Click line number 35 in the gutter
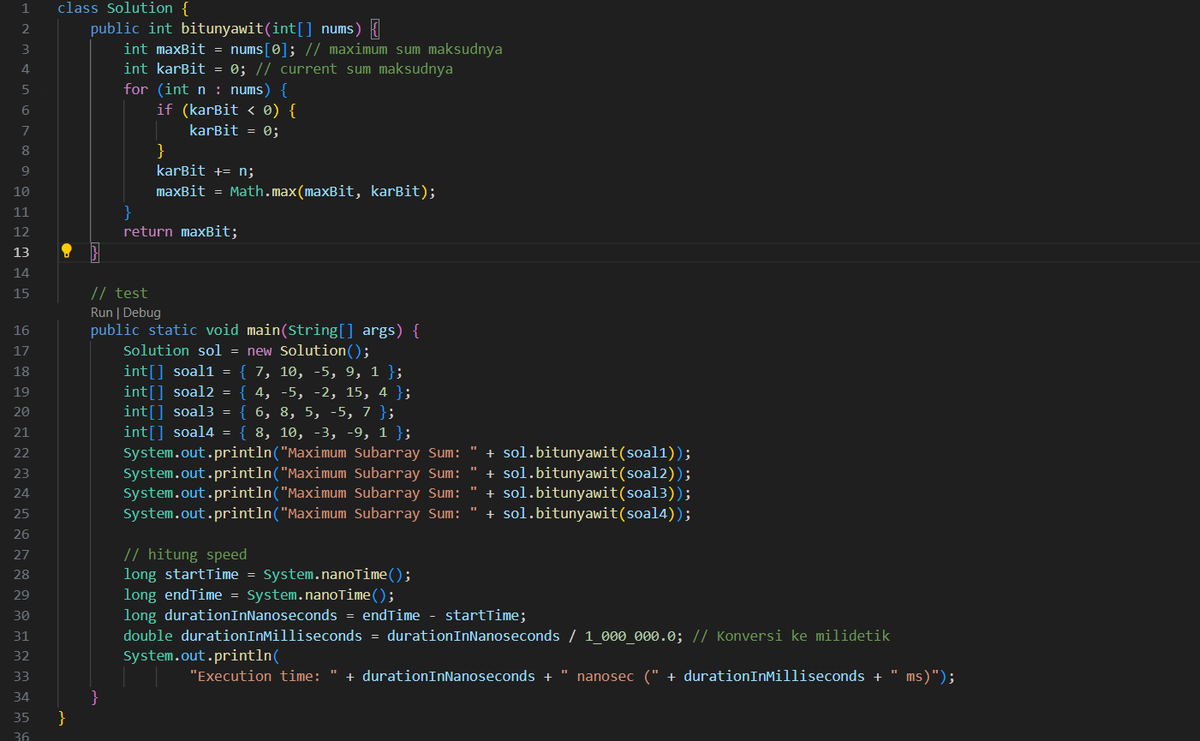This screenshot has height=741, width=1200. [22, 717]
